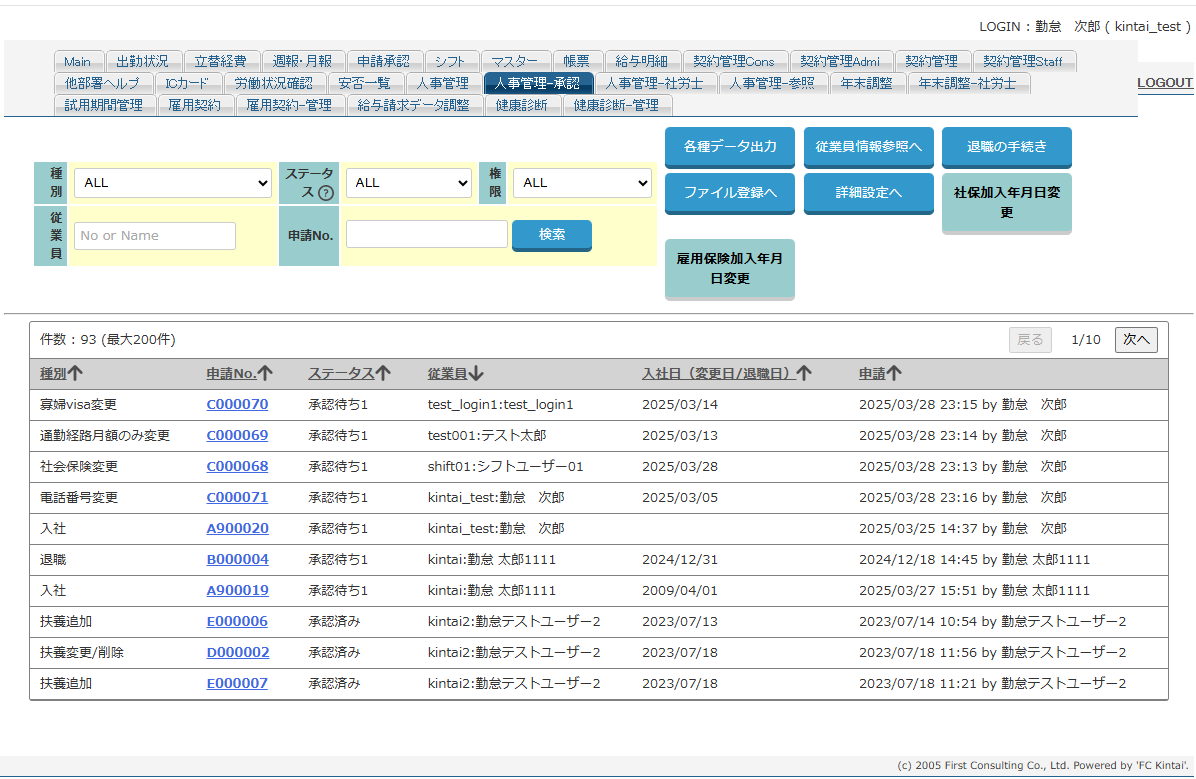Open the 権限 dropdown filter
Screen dimensions: 1196x779
(x=582, y=183)
